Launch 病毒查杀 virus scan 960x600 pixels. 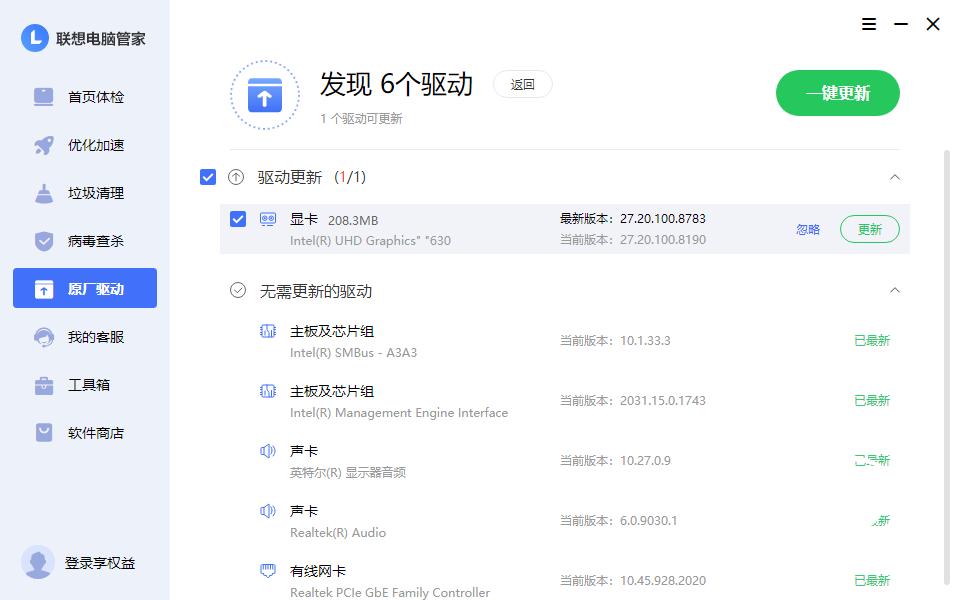[x=96, y=241]
